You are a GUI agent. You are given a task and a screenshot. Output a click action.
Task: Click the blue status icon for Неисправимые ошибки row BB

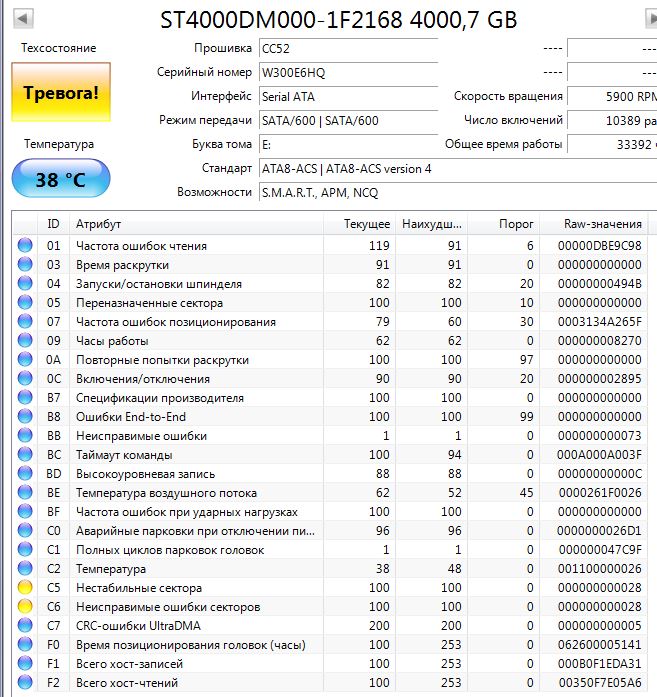tap(25, 436)
